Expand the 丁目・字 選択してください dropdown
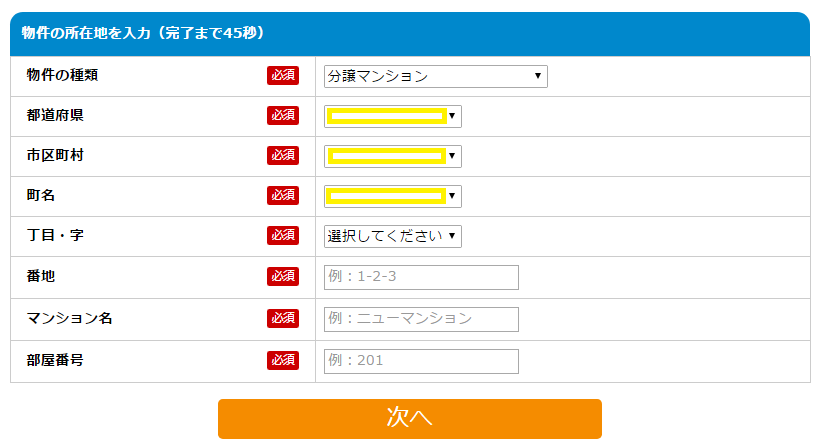Image resolution: width=819 pixels, height=447 pixels. (x=392, y=236)
